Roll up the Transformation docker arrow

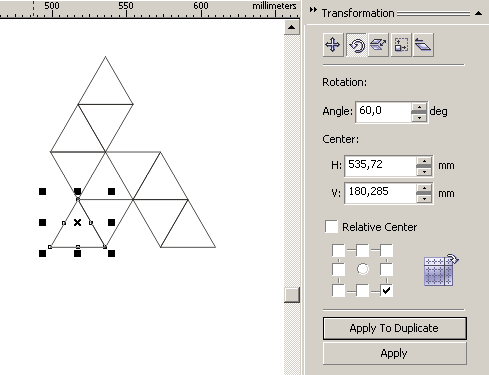tap(478, 13)
